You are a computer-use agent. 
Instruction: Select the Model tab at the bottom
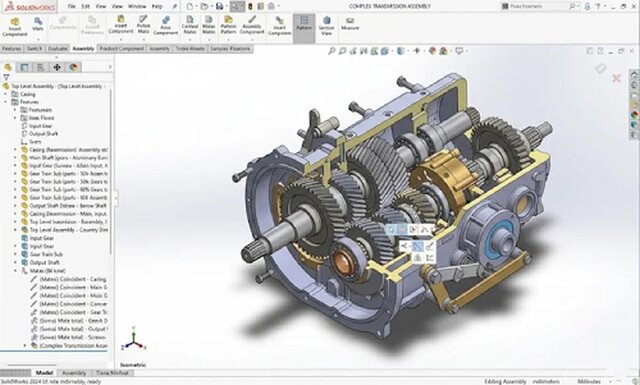coord(44,373)
